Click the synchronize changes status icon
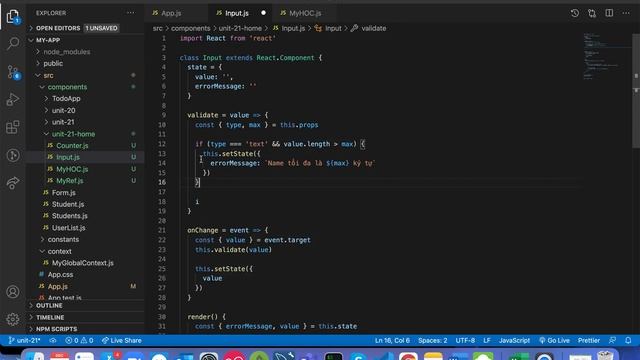This screenshot has width=640, height=360. point(53,340)
